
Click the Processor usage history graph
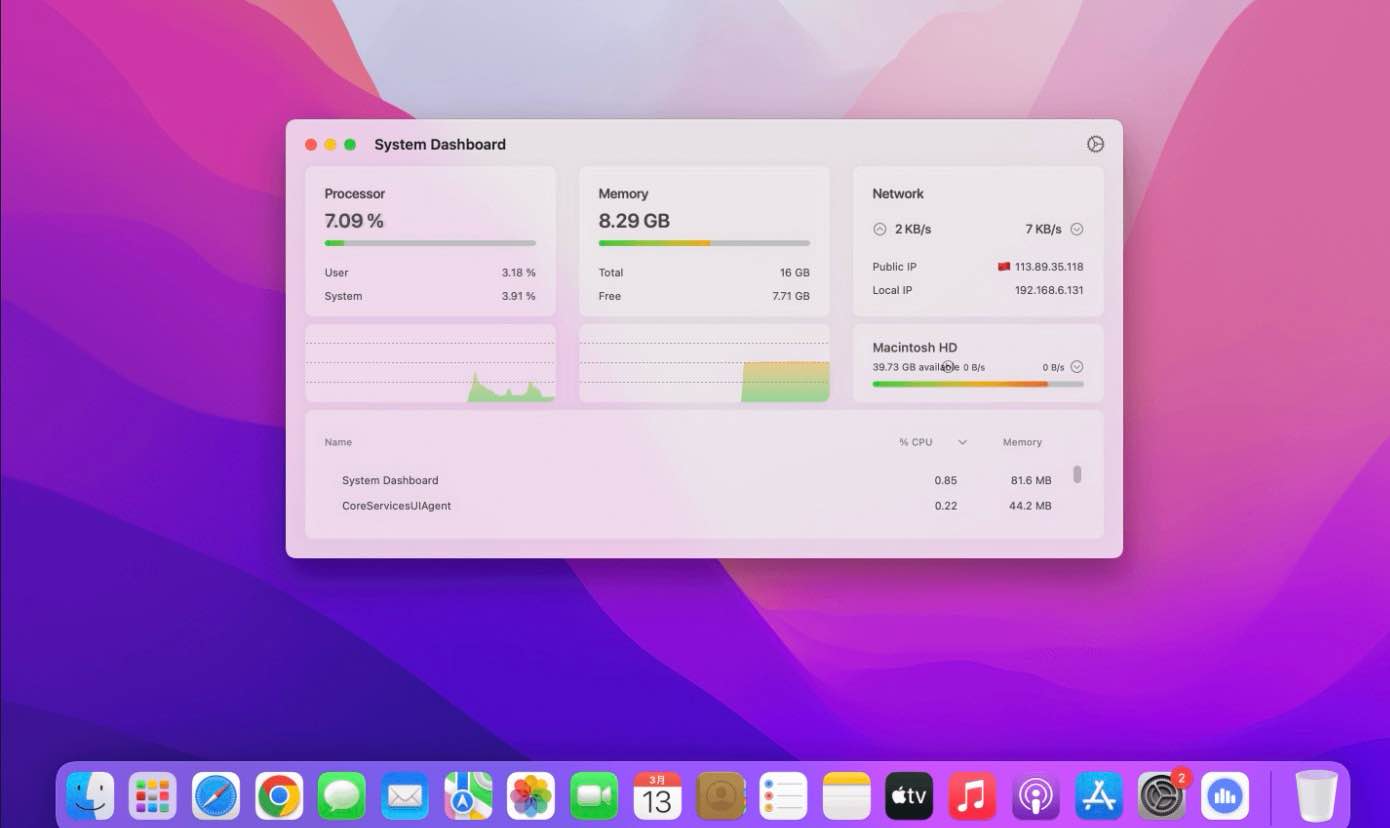click(430, 364)
